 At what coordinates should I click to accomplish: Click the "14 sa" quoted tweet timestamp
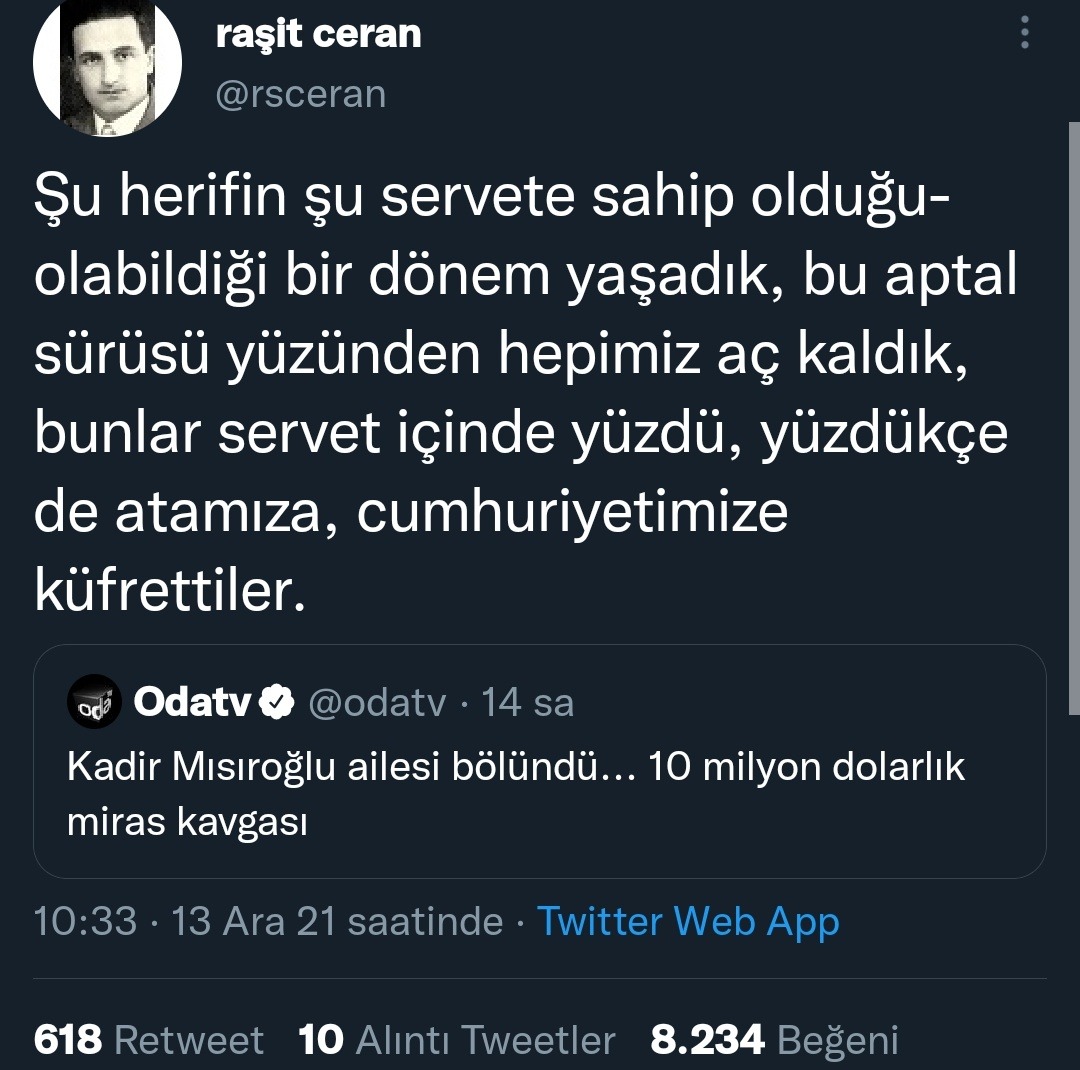527,703
